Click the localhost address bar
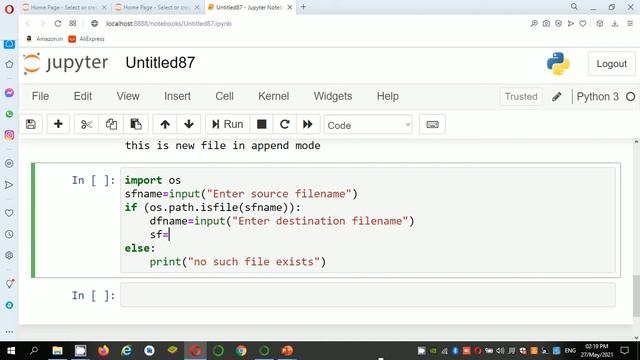640x360 pixels. click(x=169, y=24)
